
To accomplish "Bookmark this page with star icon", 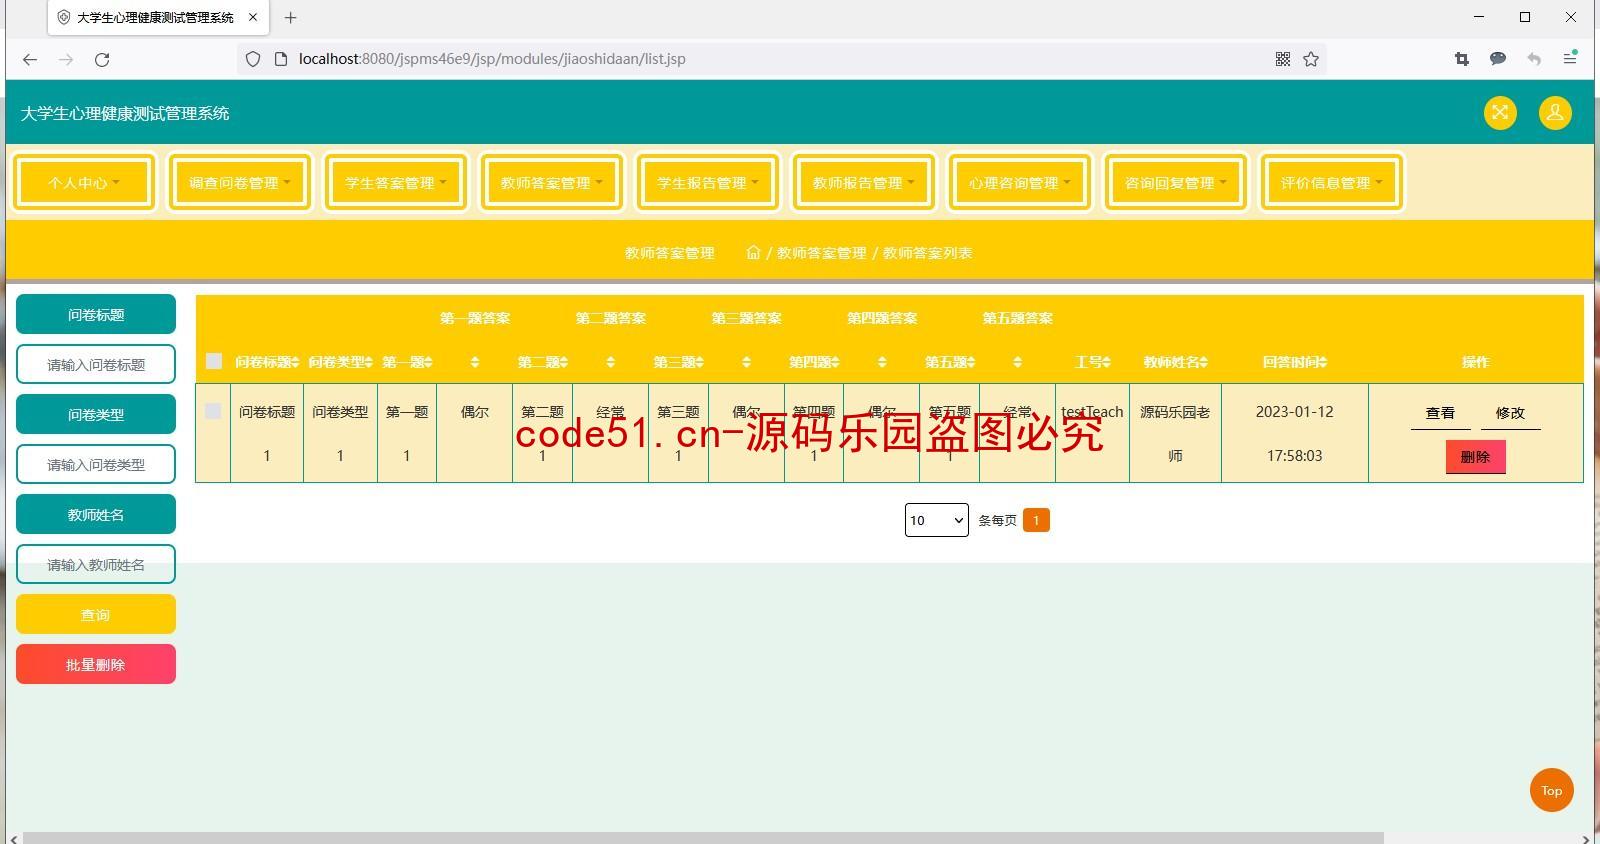I will point(1311,59).
